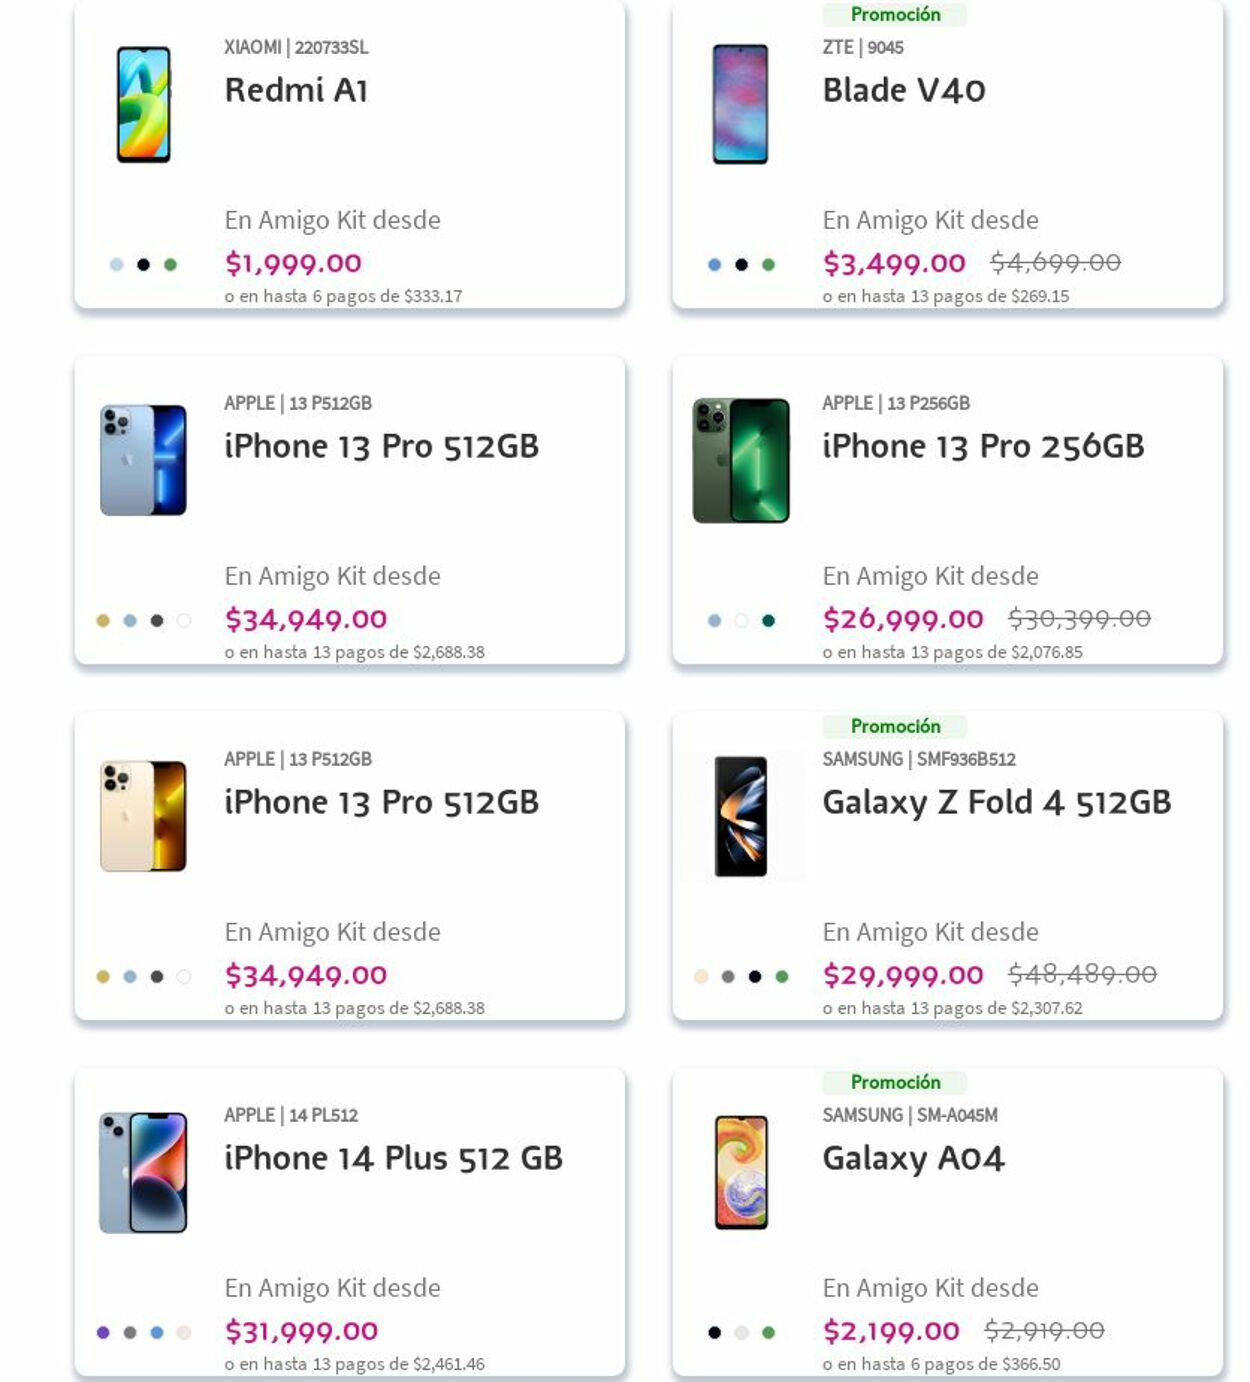
Task: Pick dark green color for iPhone 13 Pro 256GB
Action: (x=768, y=621)
